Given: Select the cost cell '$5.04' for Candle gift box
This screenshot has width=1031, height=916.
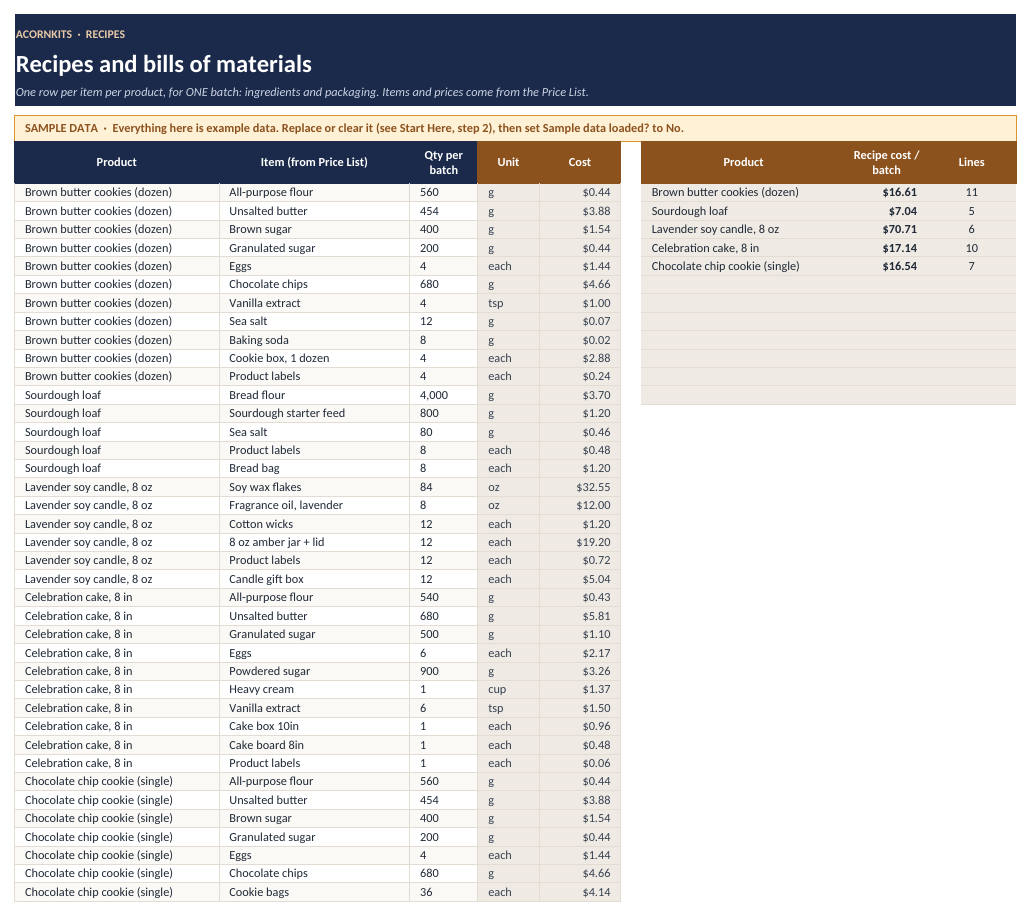Looking at the screenshot, I should click(579, 579).
